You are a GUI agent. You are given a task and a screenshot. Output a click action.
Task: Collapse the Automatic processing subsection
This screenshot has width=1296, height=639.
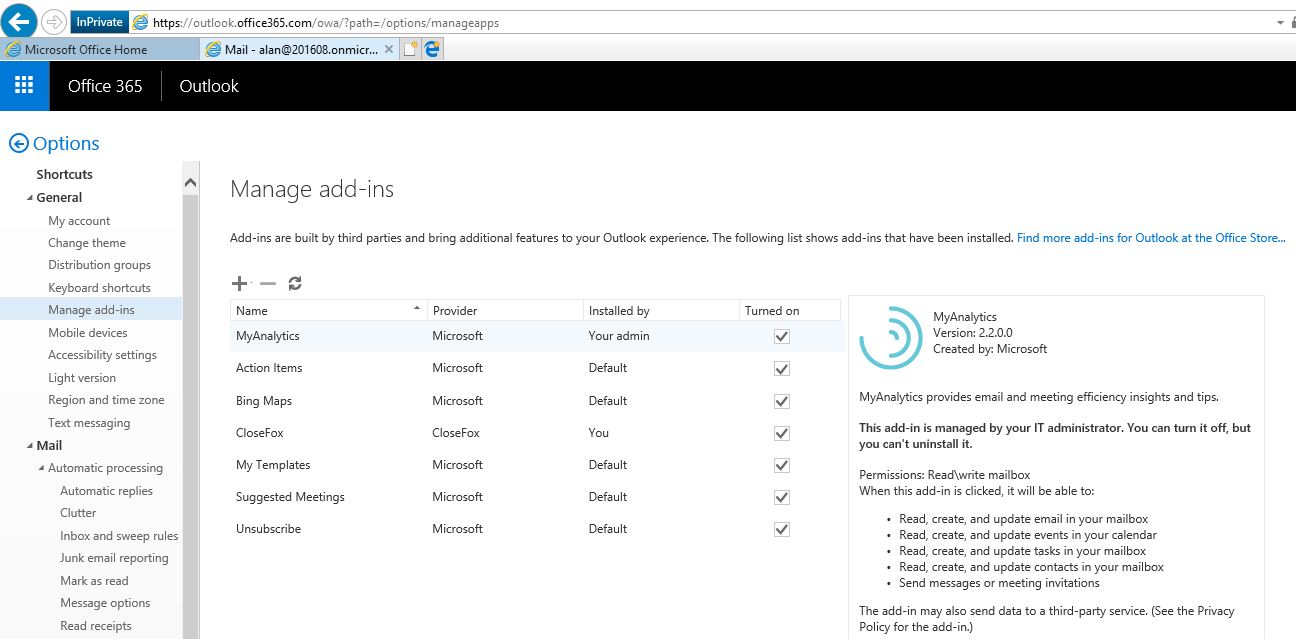tap(40, 468)
